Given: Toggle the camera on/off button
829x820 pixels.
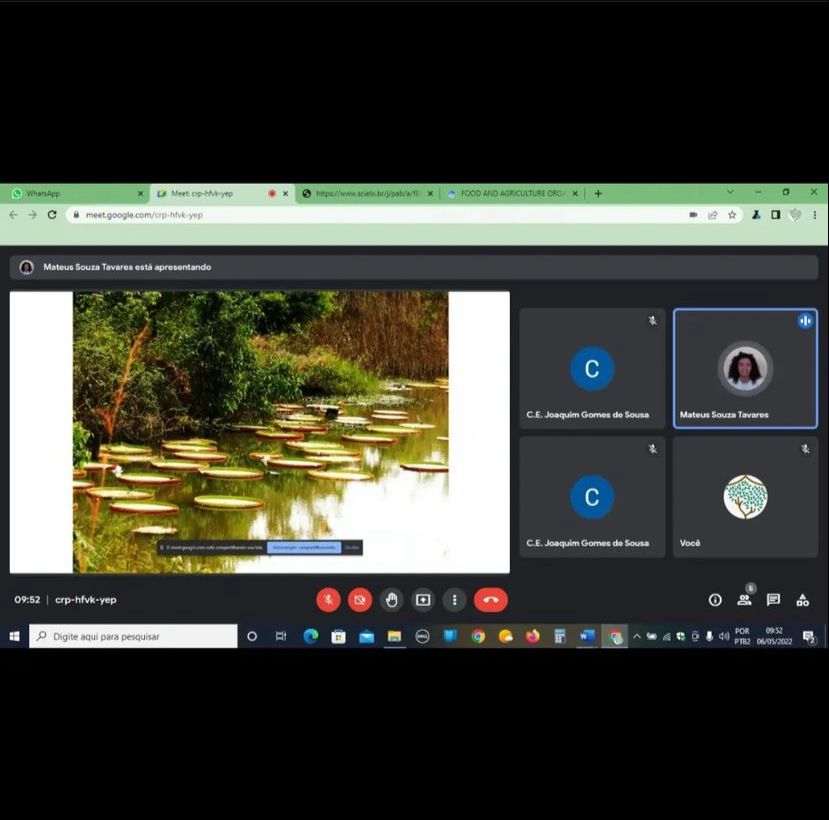Looking at the screenshot, I should pos(360,600).
